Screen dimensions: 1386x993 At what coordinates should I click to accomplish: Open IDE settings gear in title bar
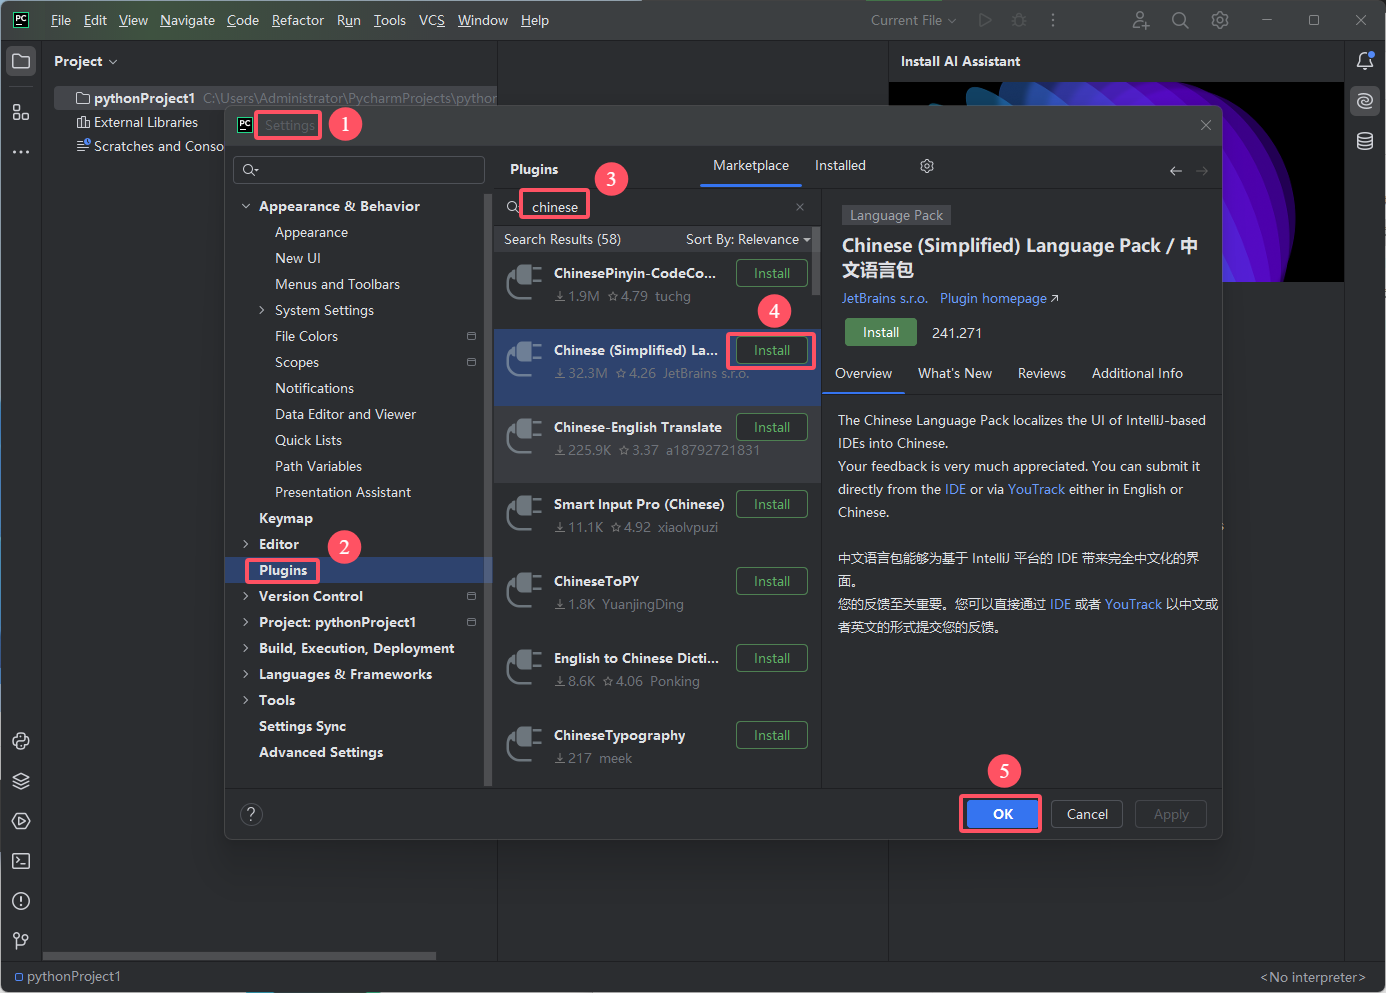(x=1220, y=20)
